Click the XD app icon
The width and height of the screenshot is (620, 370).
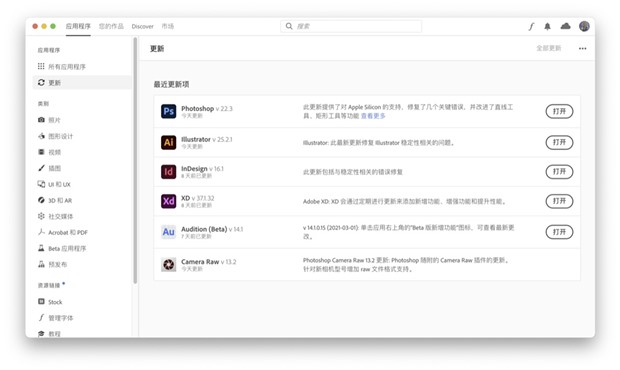[168, 201]
